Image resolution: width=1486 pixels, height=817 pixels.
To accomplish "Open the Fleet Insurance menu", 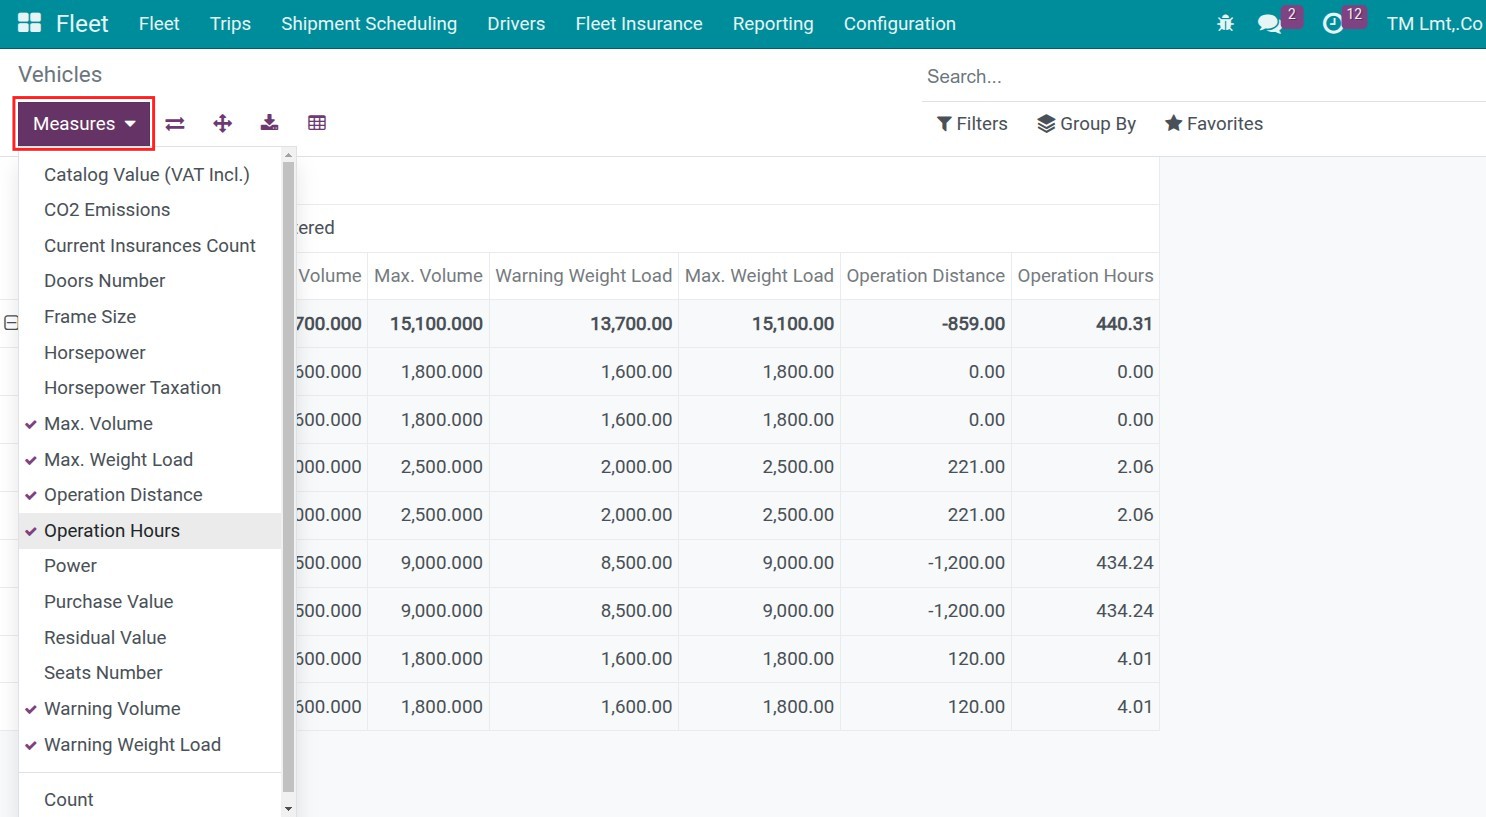I will [639, 24].
